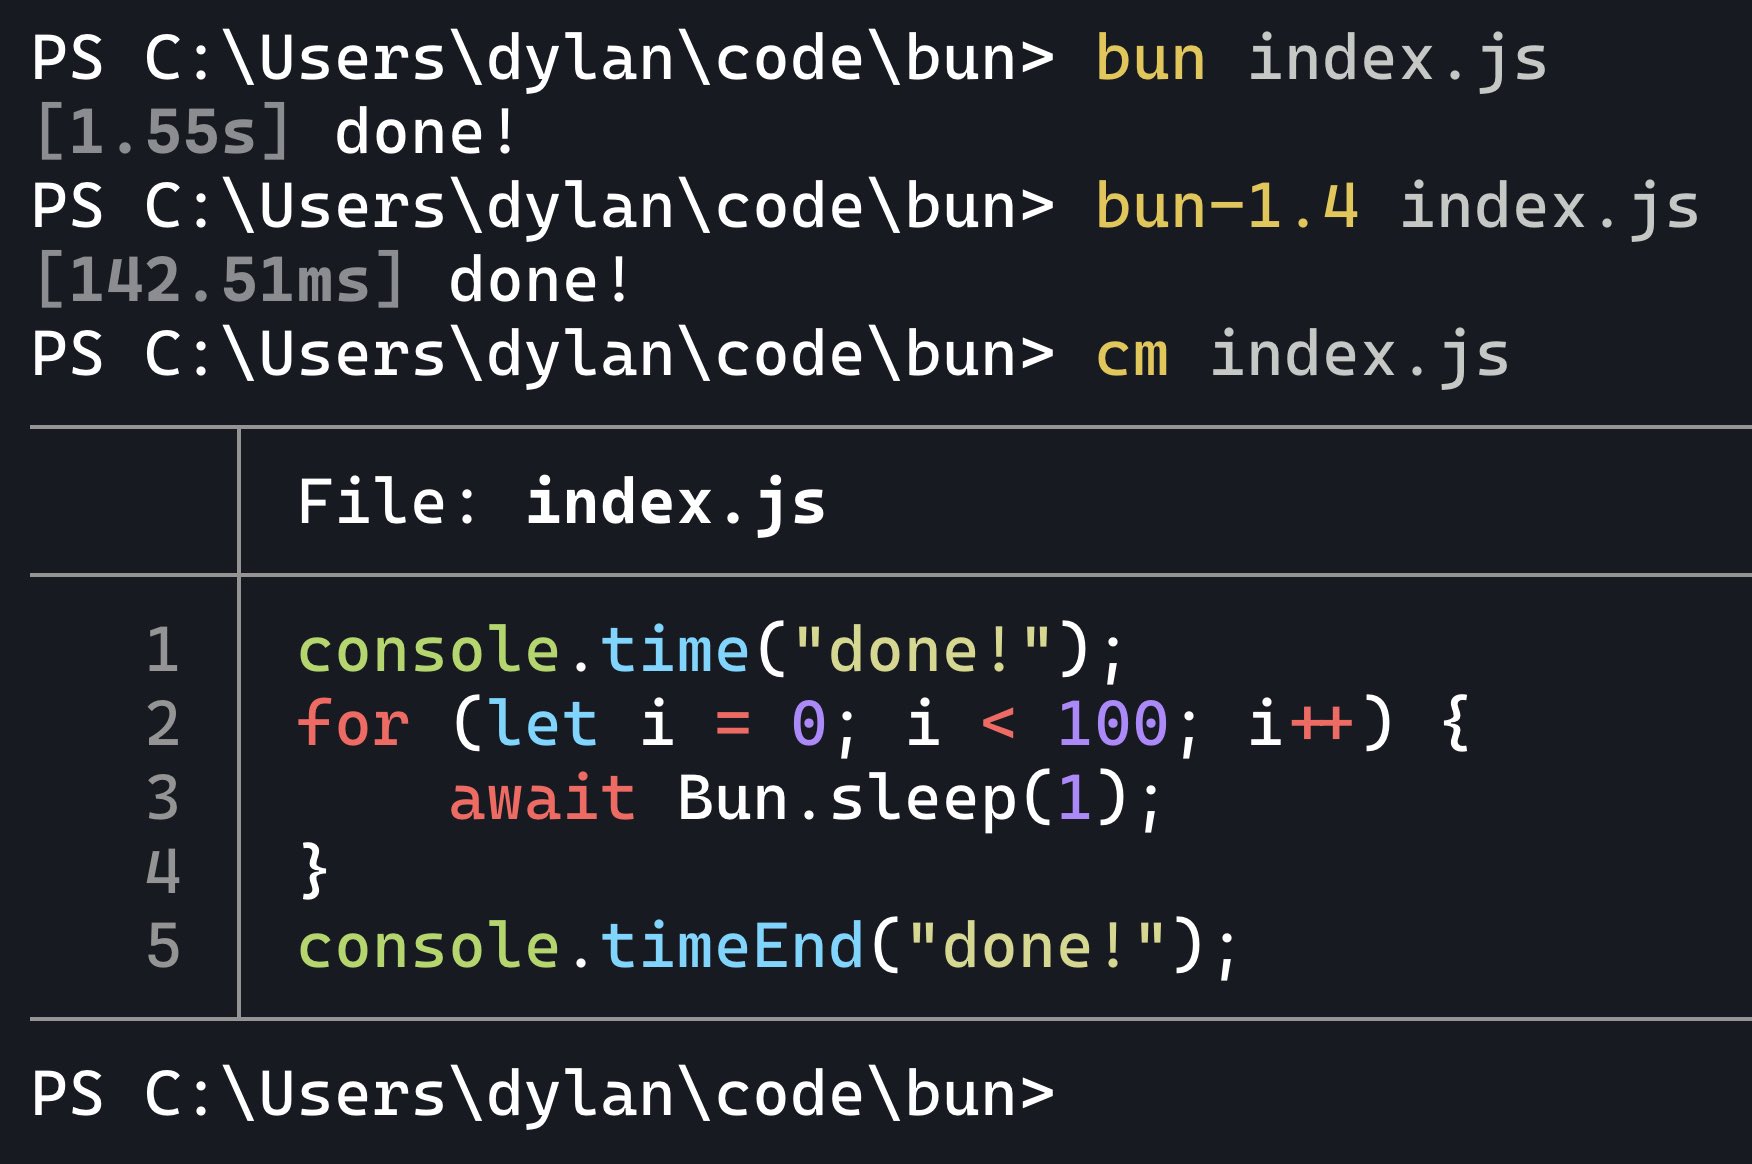Click the green "console" on line 5
Image resolution: width=1752 pixels, height=1164 pixels.
[x=429, y=946]
